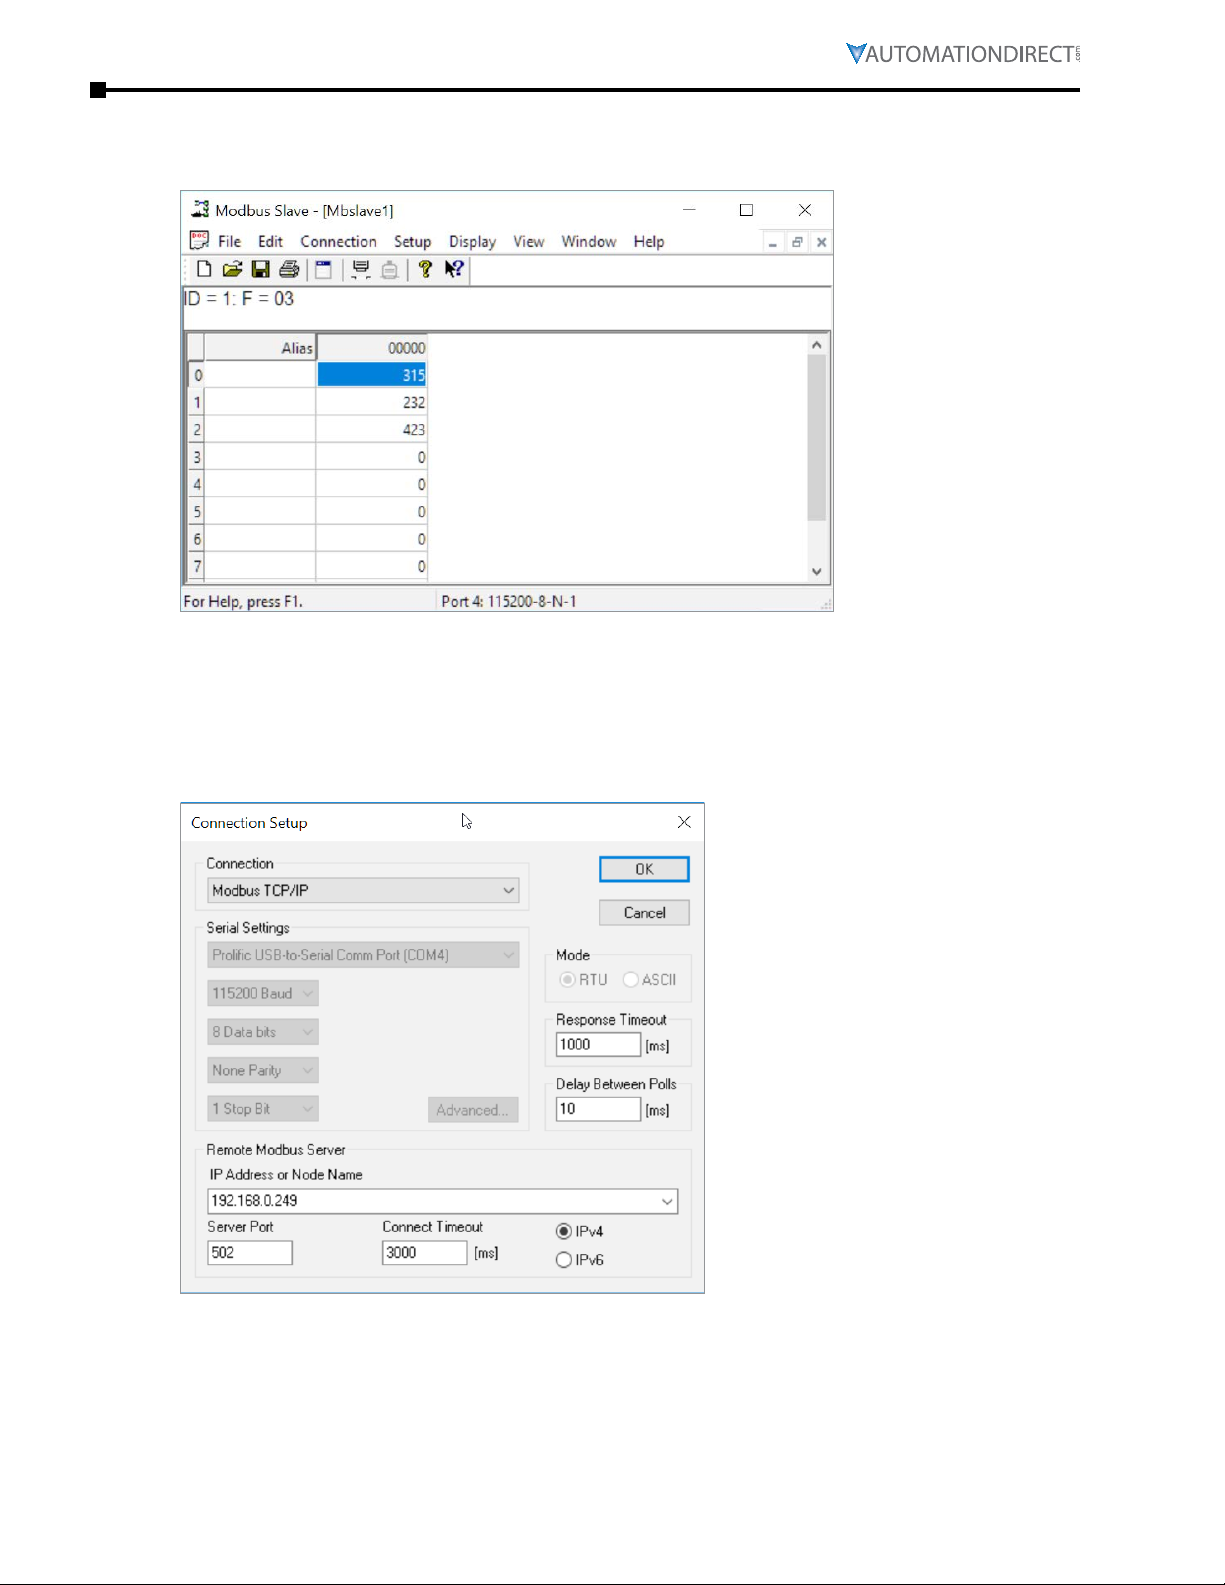Open the Connection menu
Screen dimensions: 1225x1585
point(338,242)
